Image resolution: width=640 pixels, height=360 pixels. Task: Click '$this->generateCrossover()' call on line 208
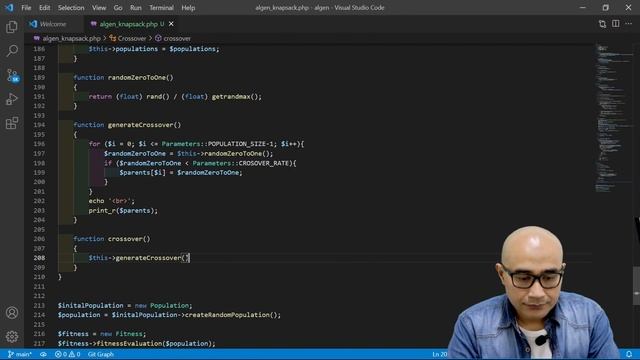pos(139,258)
